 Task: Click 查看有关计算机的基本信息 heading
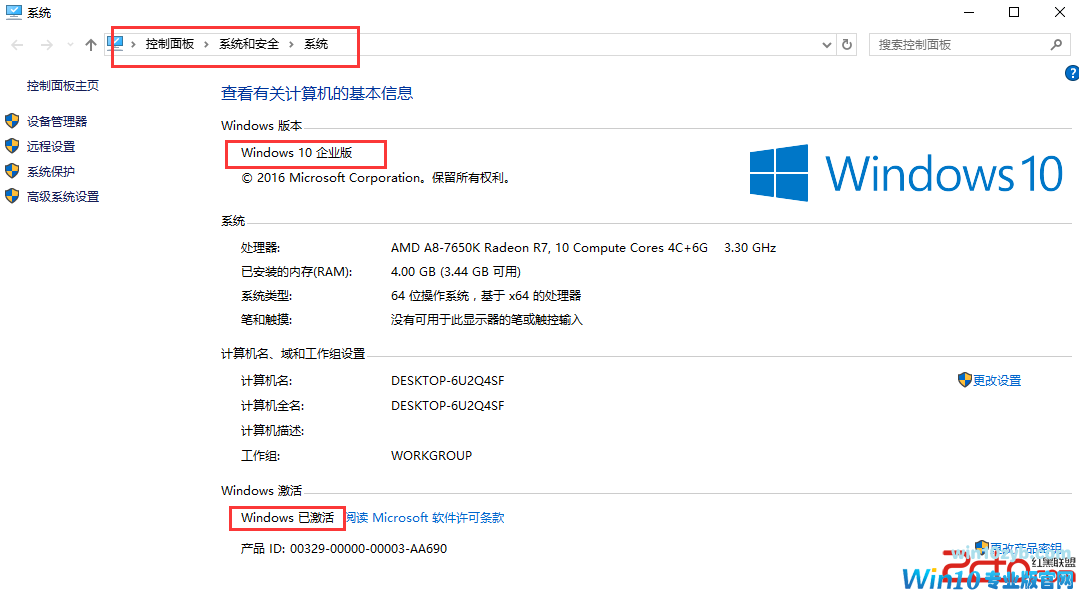317,93
